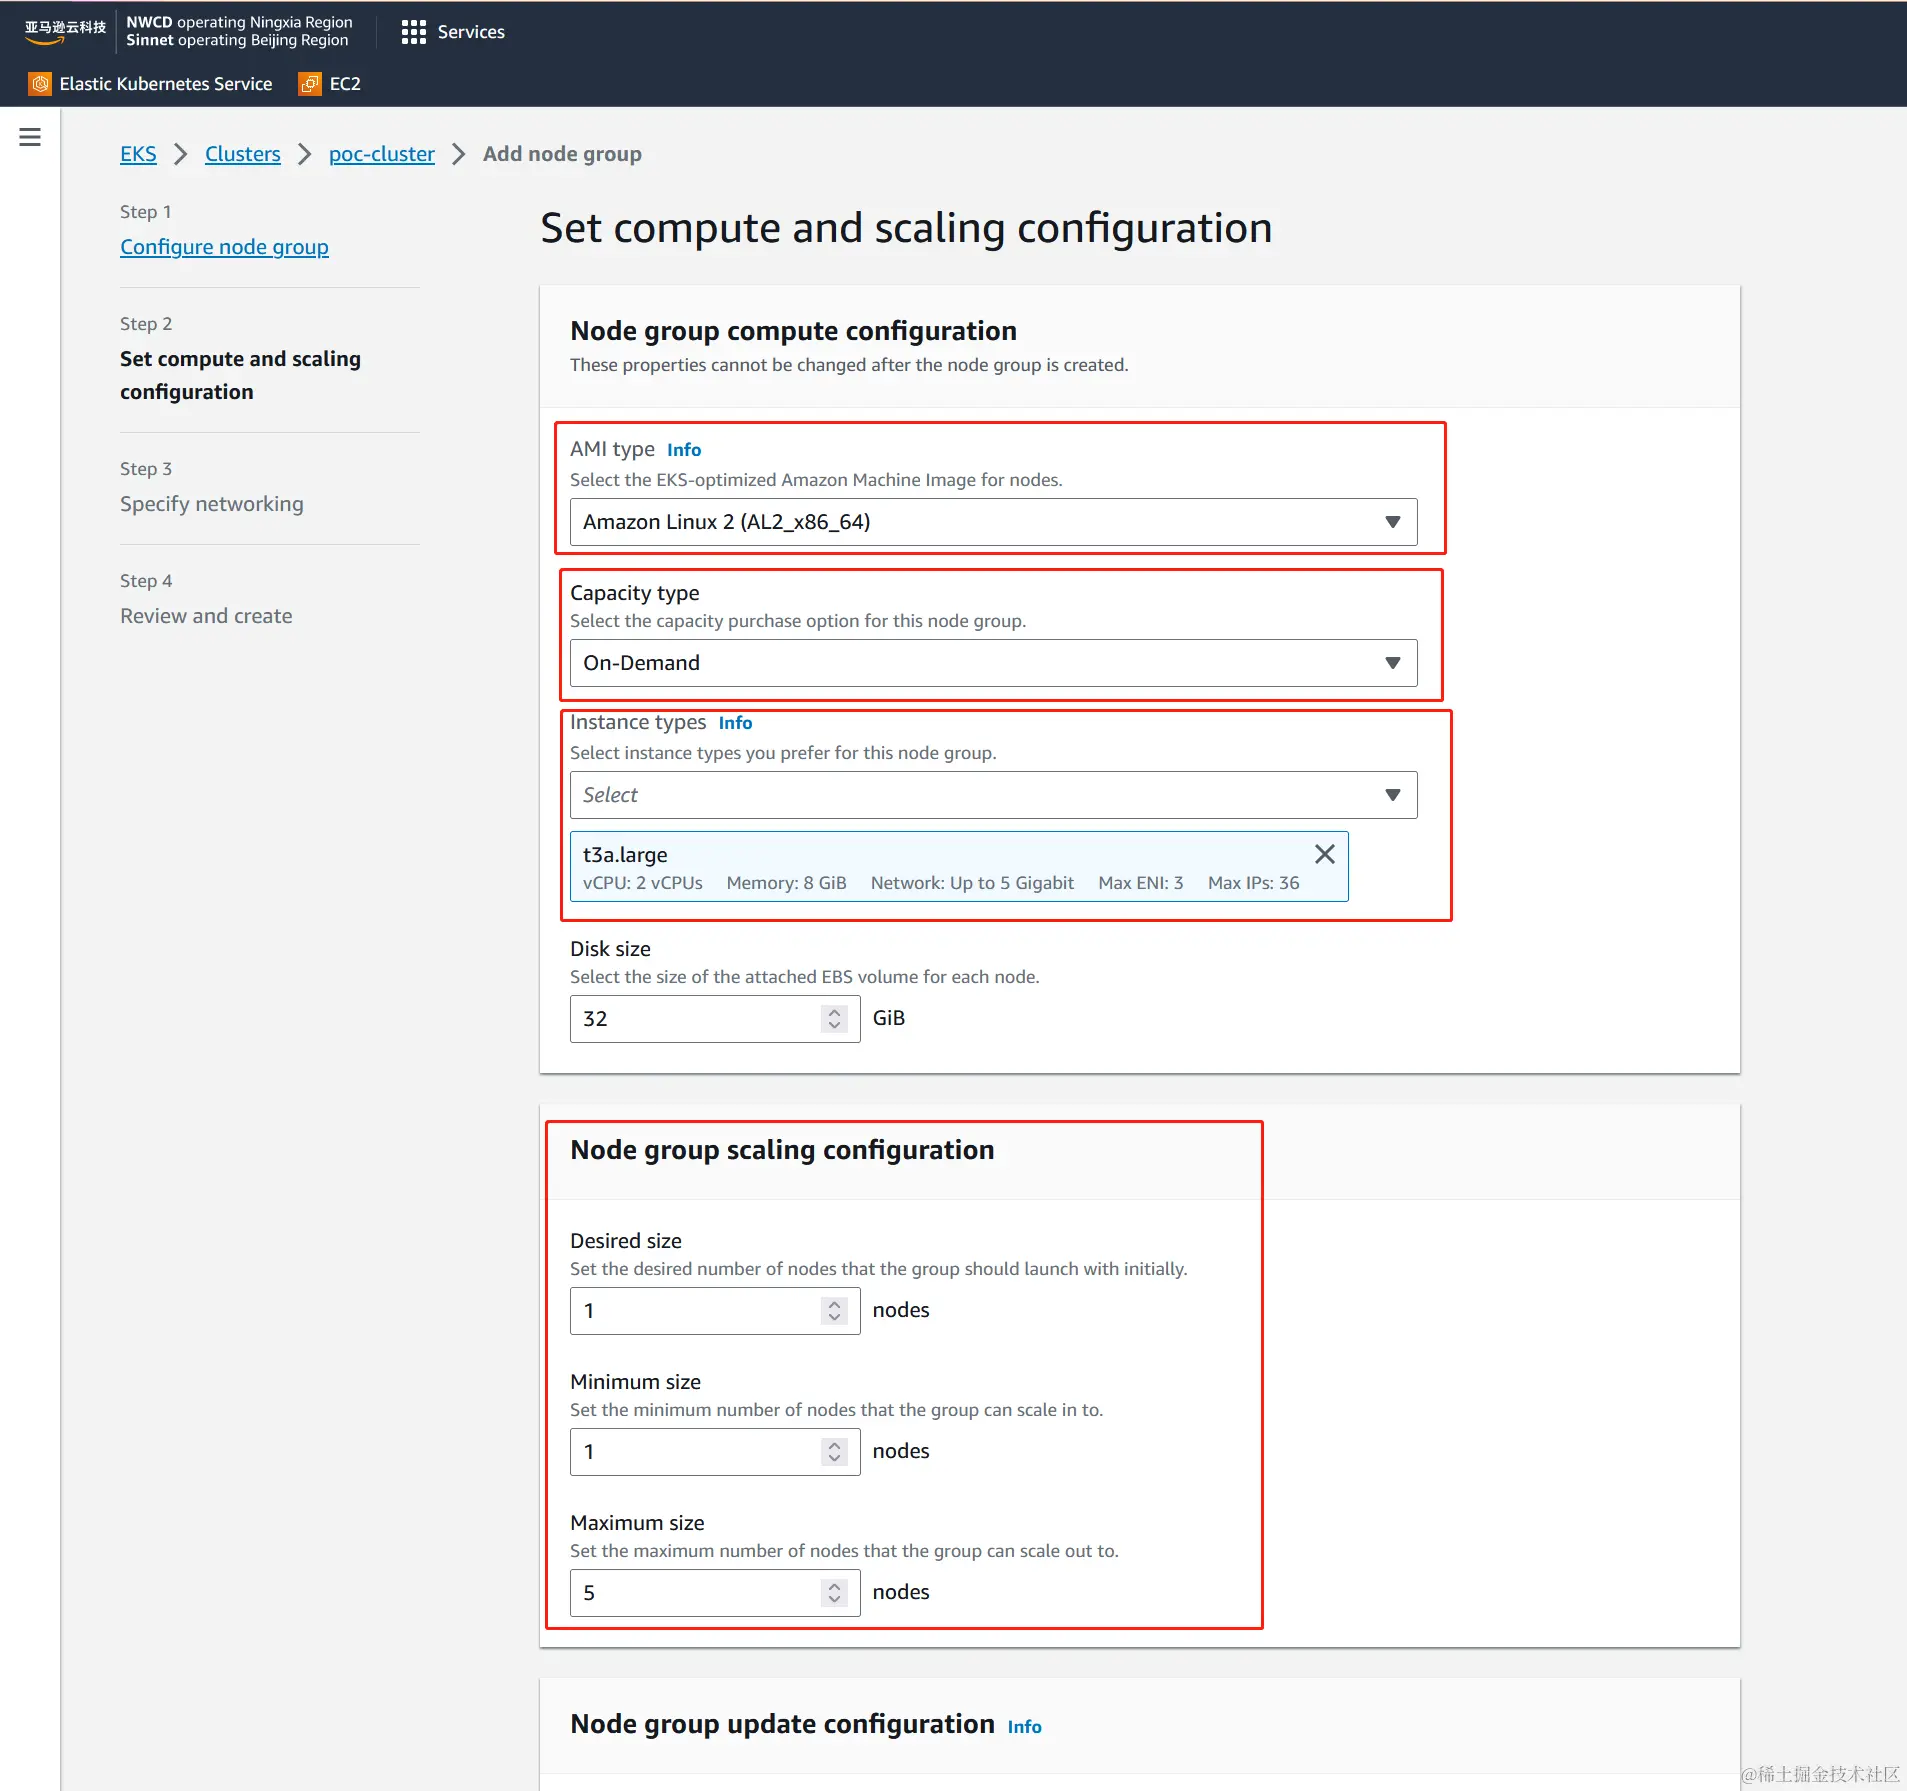Open the hamburger navigation menu
This screenshot has height=1791, width=1907.
coord(30,137)
